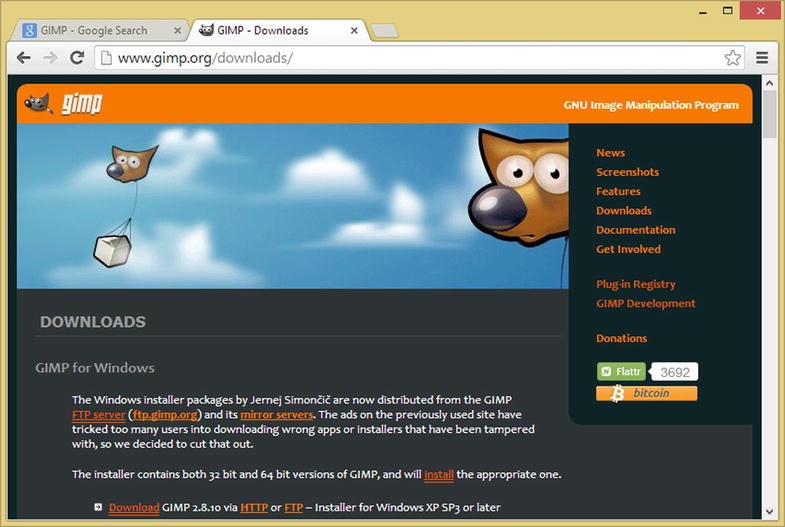Go back with the browser back arrow
Viewport: 785px width, 527px height.
click(x=24, y=58)
